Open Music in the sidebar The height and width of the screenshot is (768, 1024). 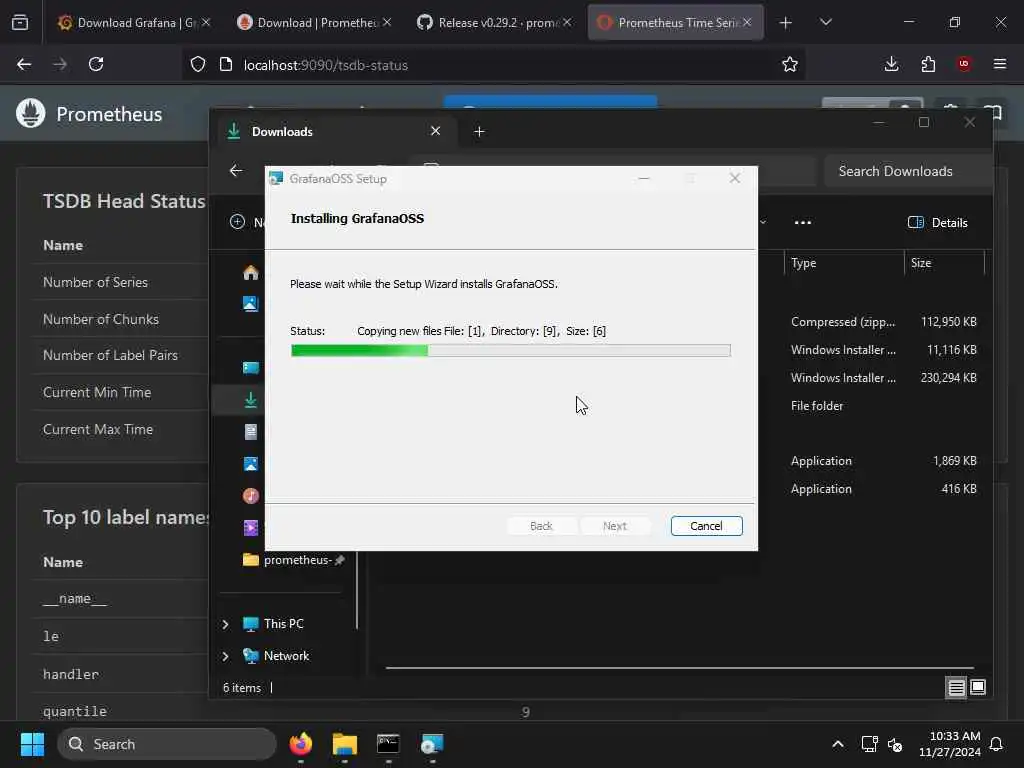click(251, 496)
